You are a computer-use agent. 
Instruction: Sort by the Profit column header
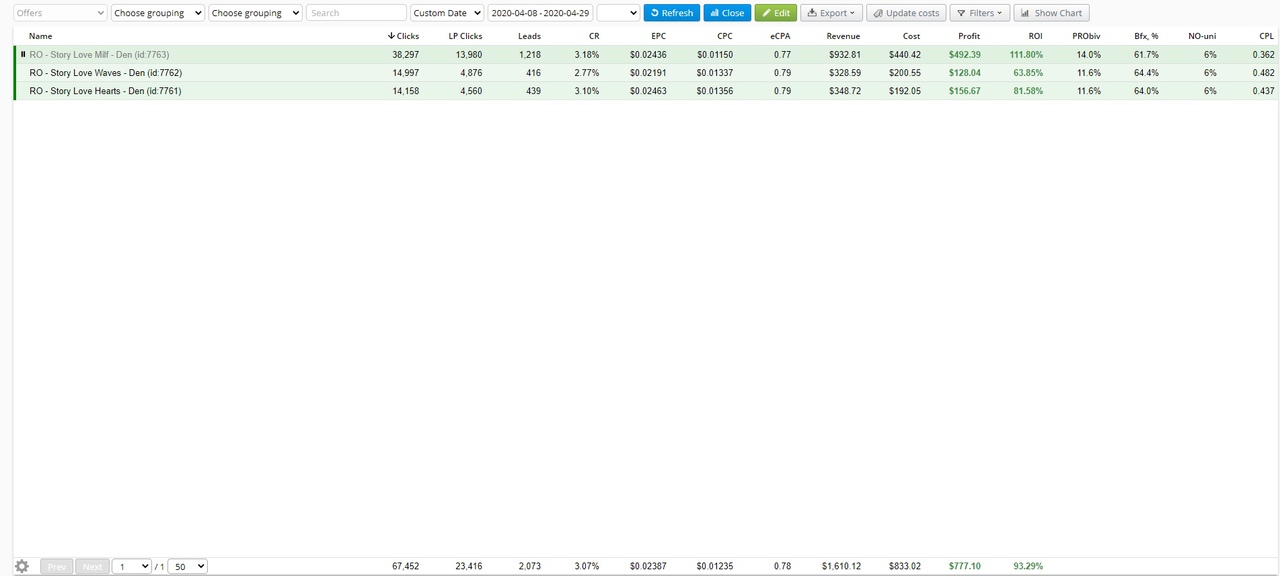[x=969, y=36]
